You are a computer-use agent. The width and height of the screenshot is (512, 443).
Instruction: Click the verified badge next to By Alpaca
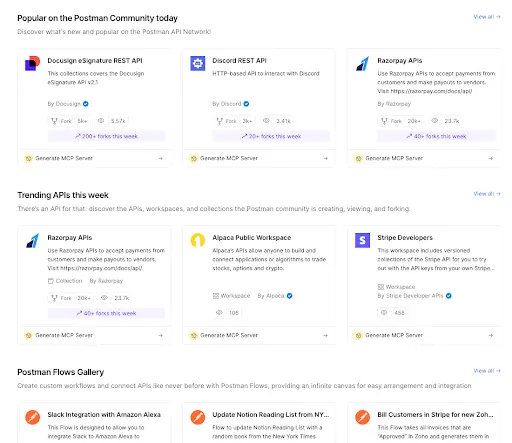[x=289, y=296]
